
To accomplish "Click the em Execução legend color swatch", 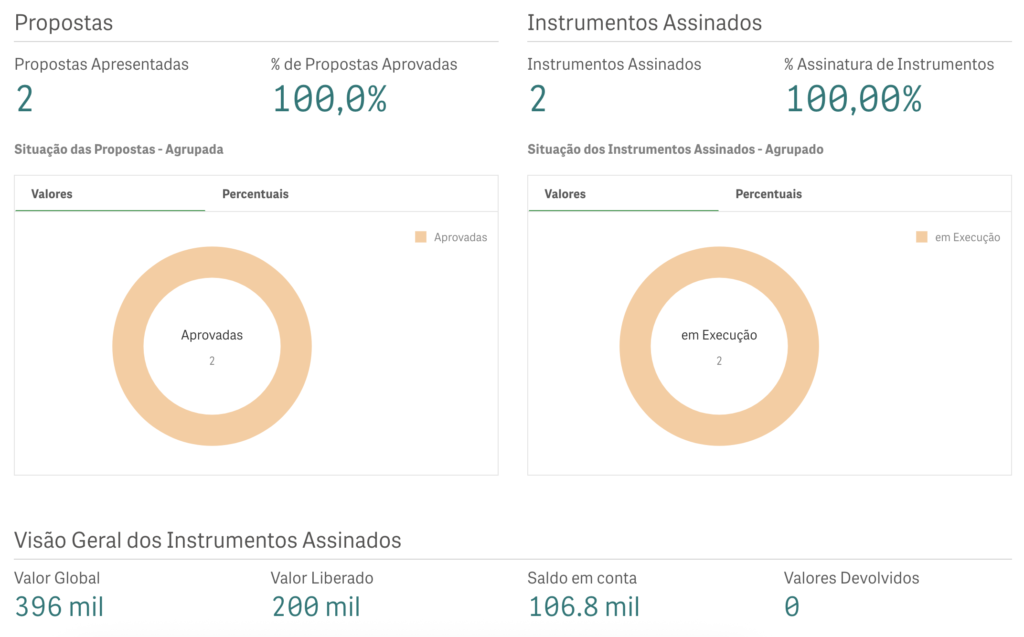I will click(922, 237).
